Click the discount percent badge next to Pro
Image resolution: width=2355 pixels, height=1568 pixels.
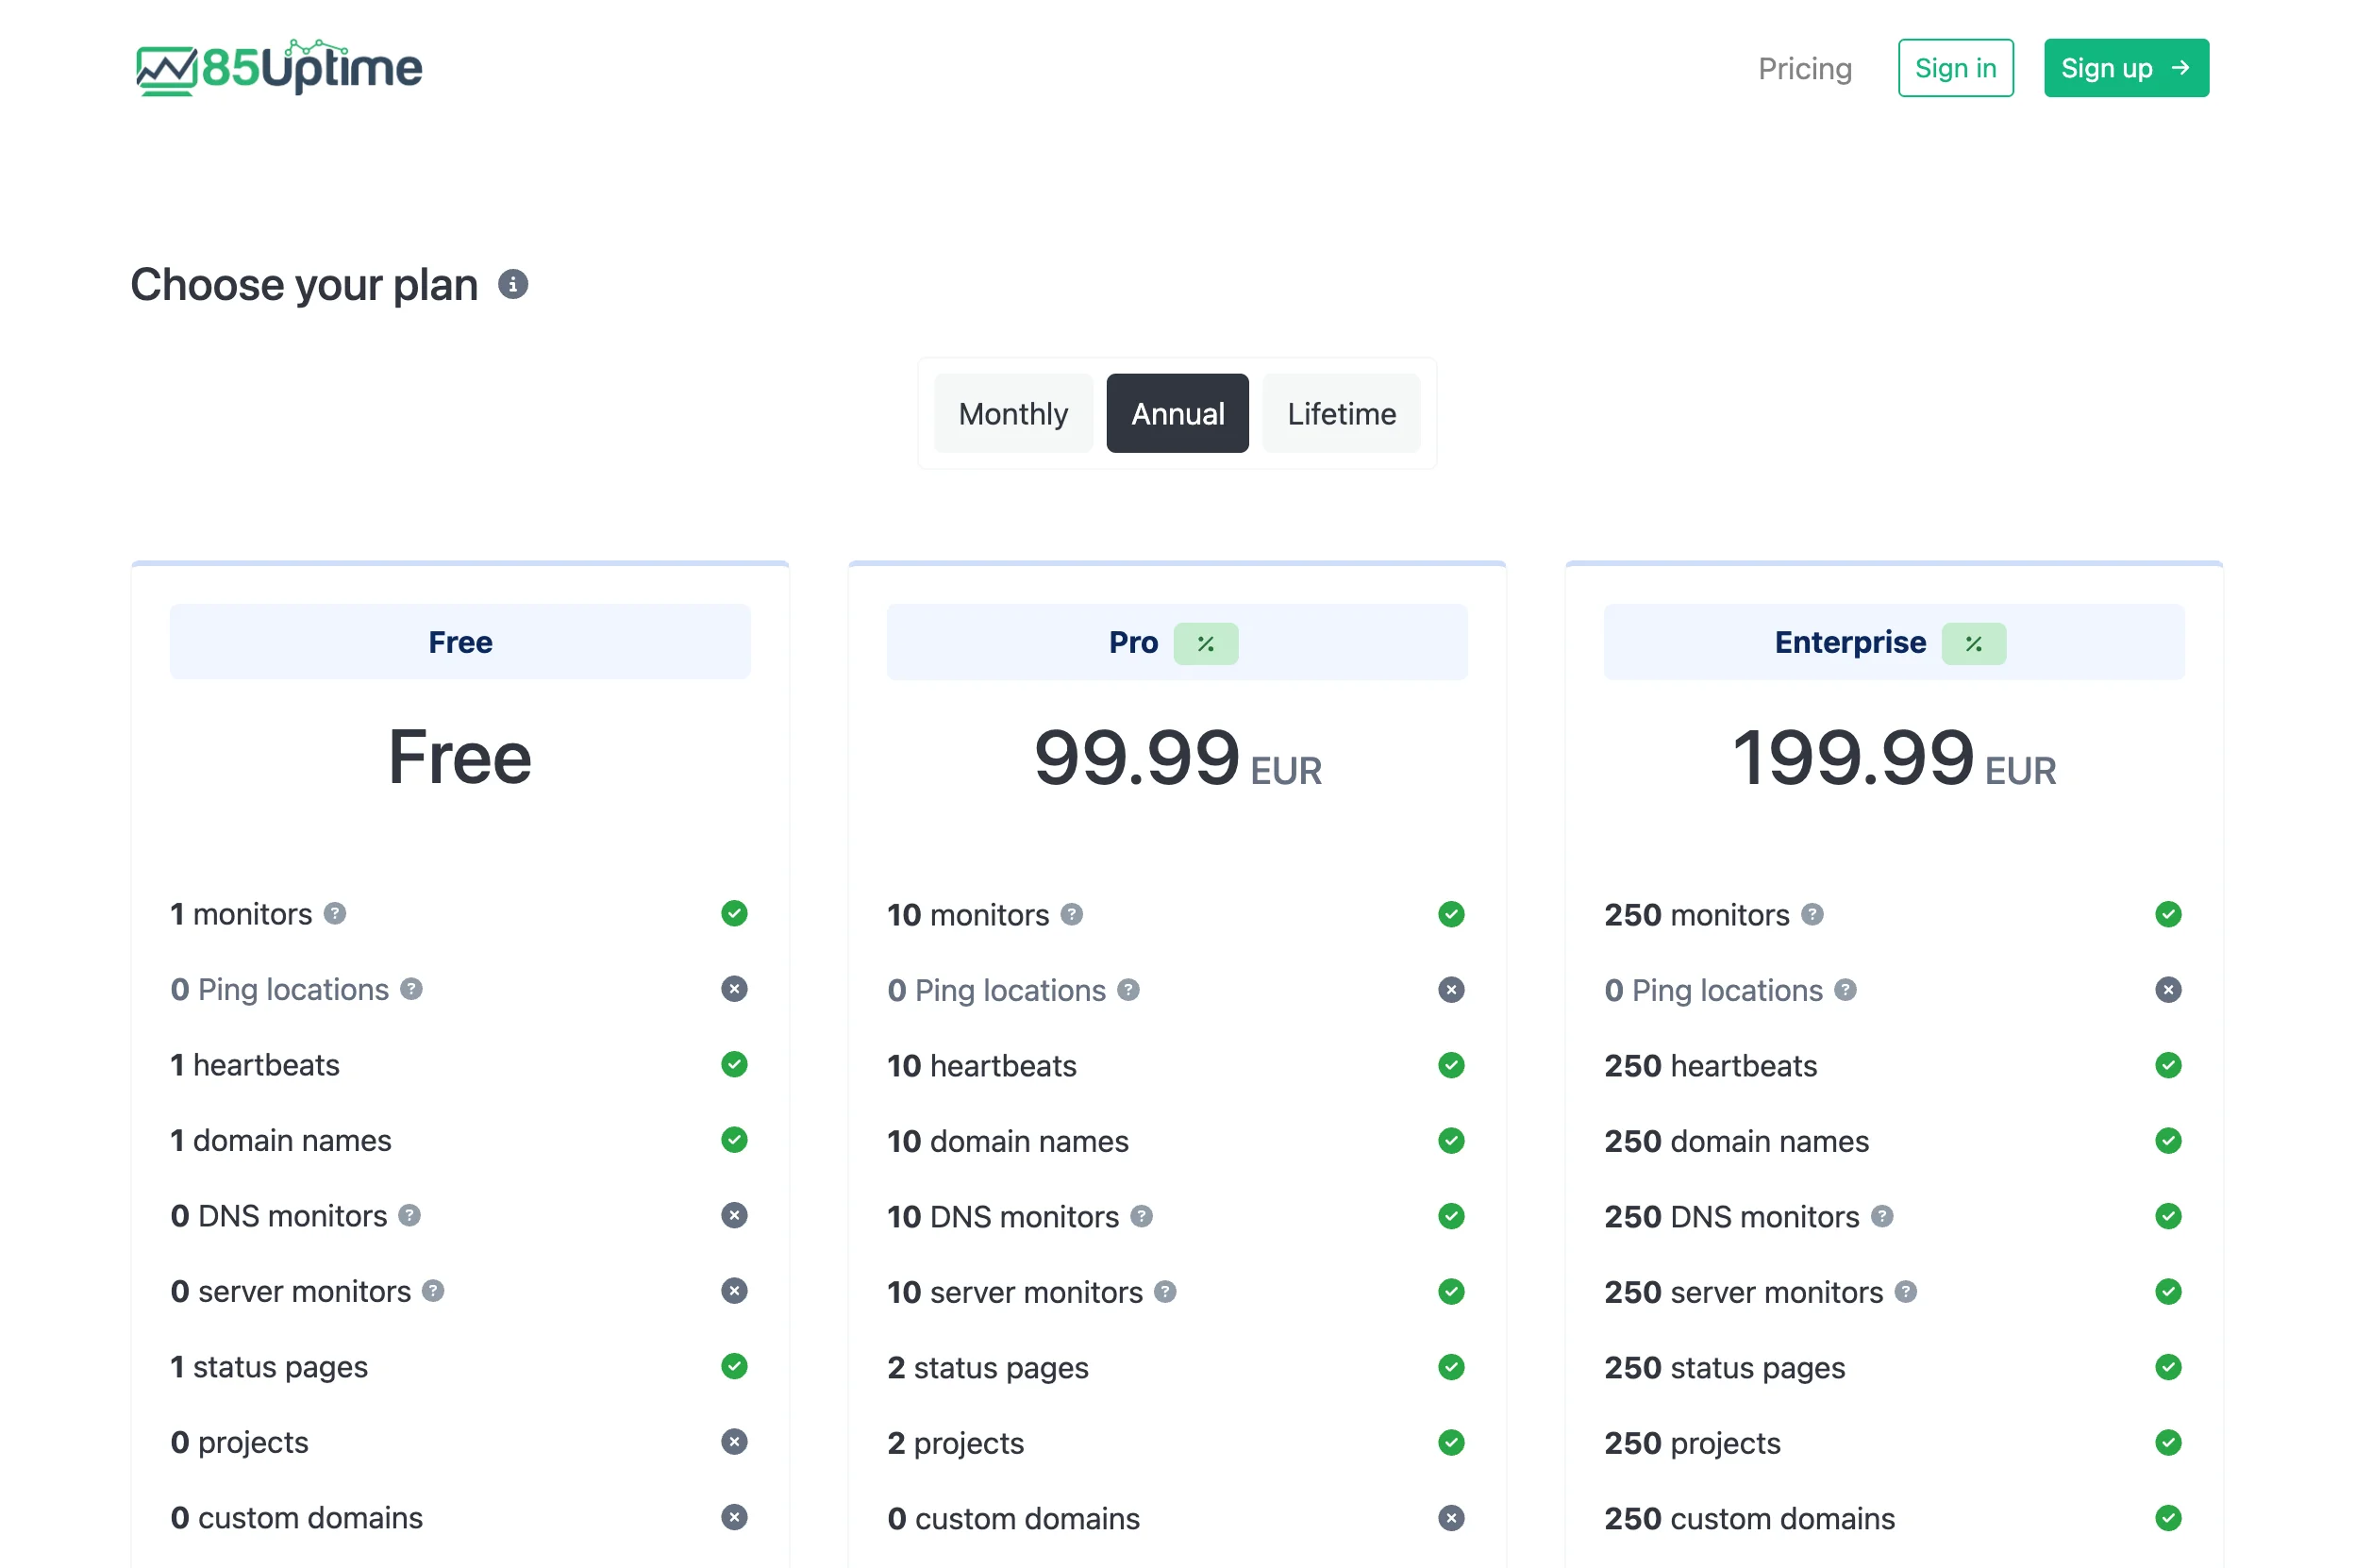tap(1205, 644)
